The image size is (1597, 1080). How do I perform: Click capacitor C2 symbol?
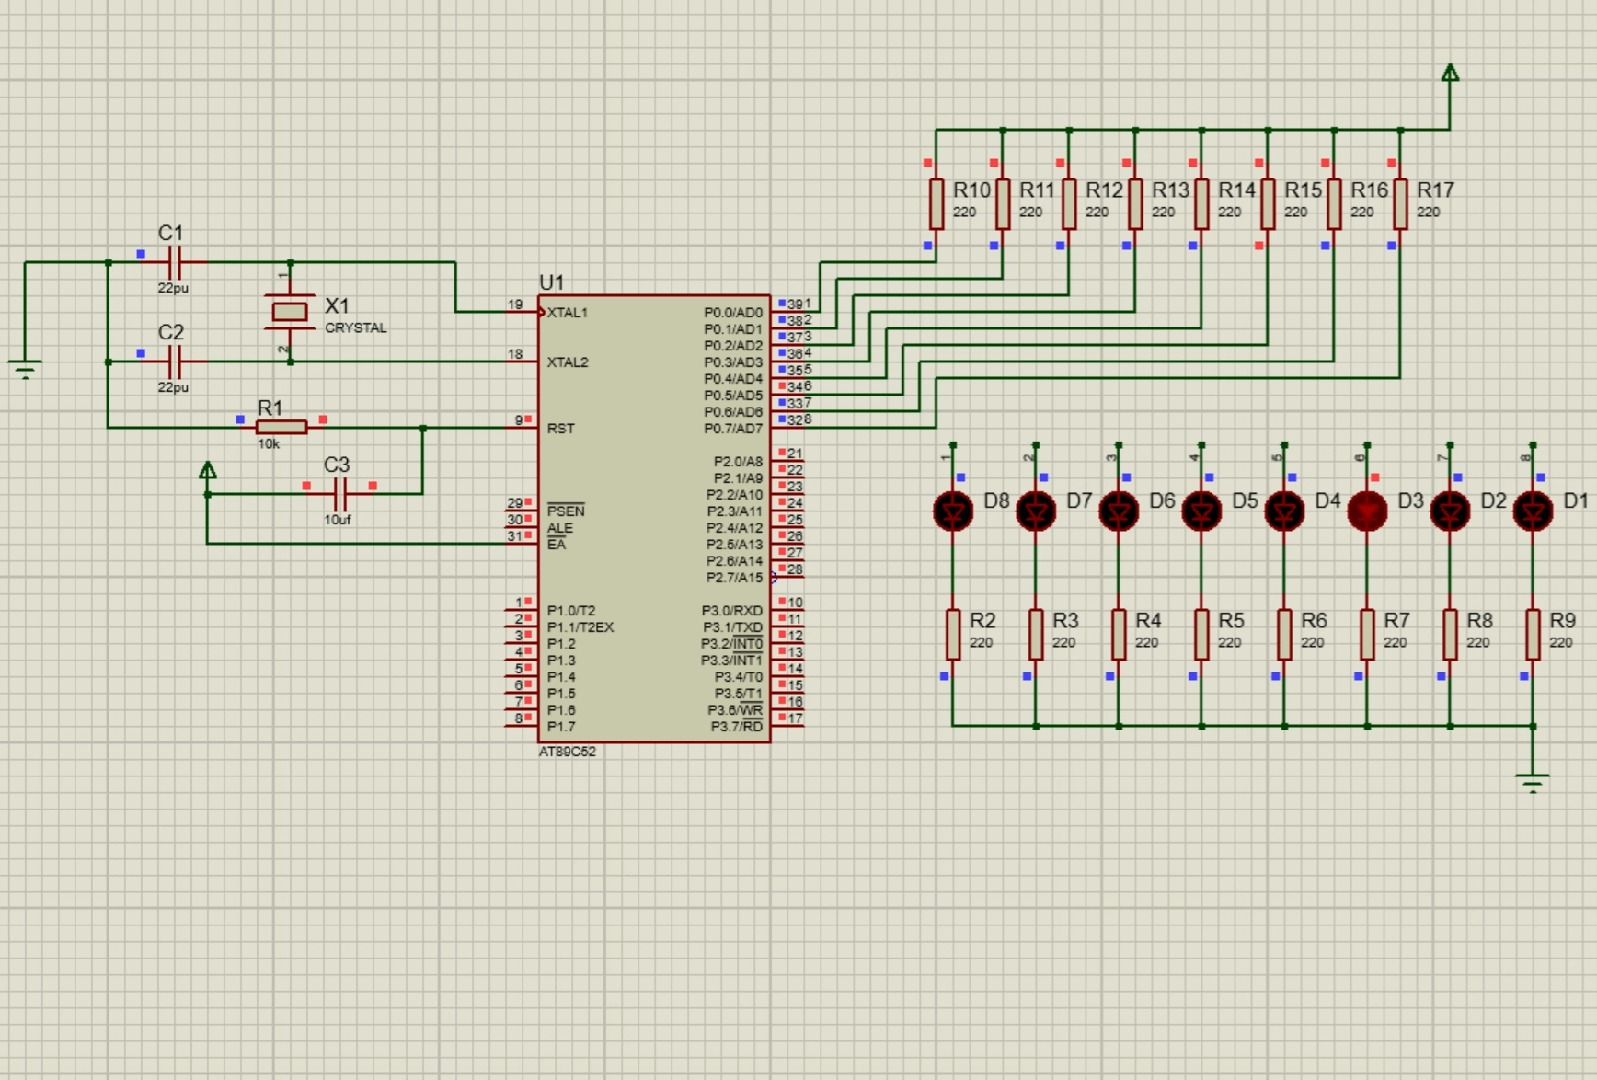(174, 362)
